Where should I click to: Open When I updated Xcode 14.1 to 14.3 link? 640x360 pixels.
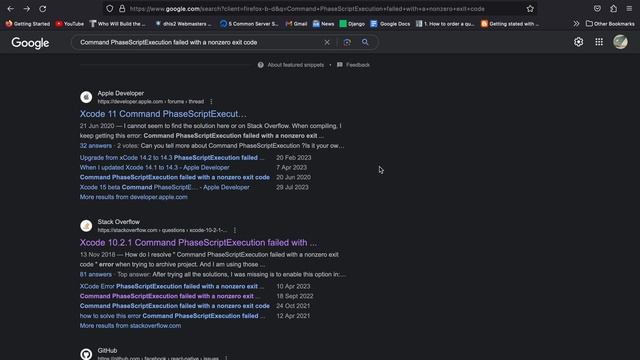pyautogui.click(x=155, y=167)
